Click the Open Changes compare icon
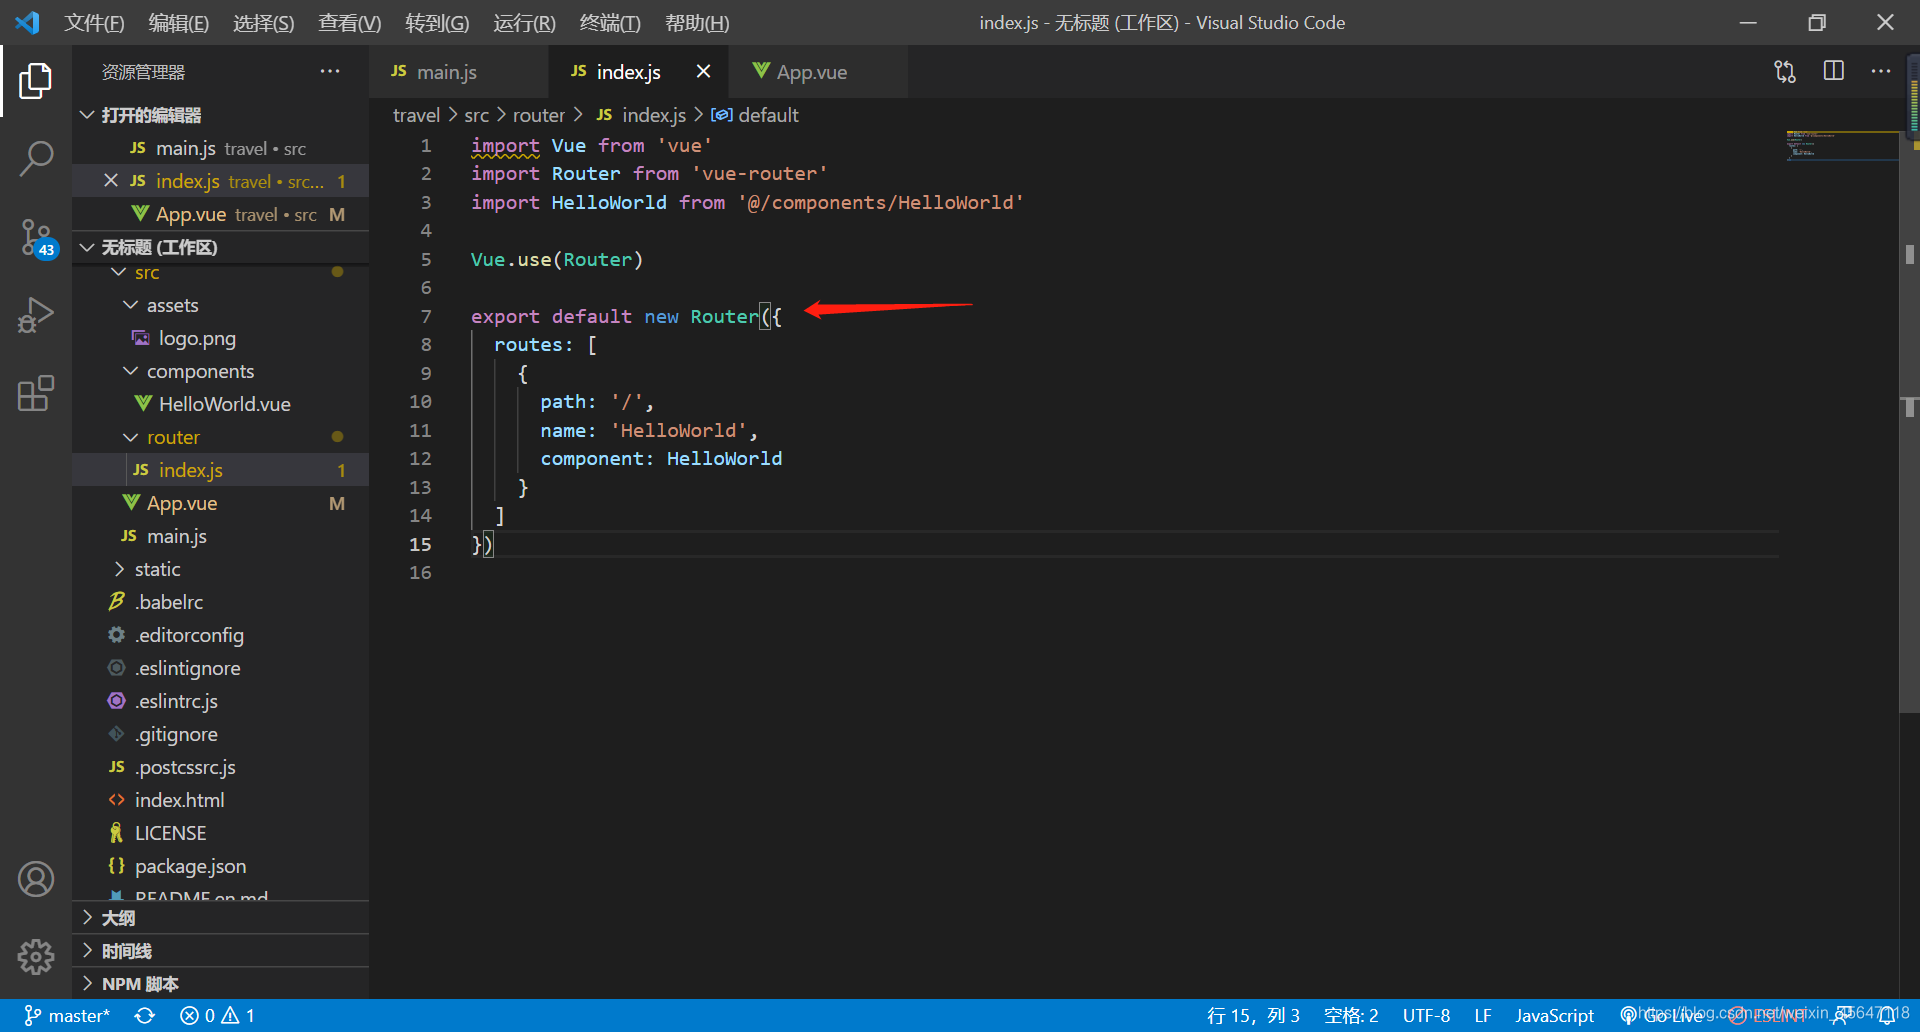The image size is (1920, 1032). [x=1785, y=71]
